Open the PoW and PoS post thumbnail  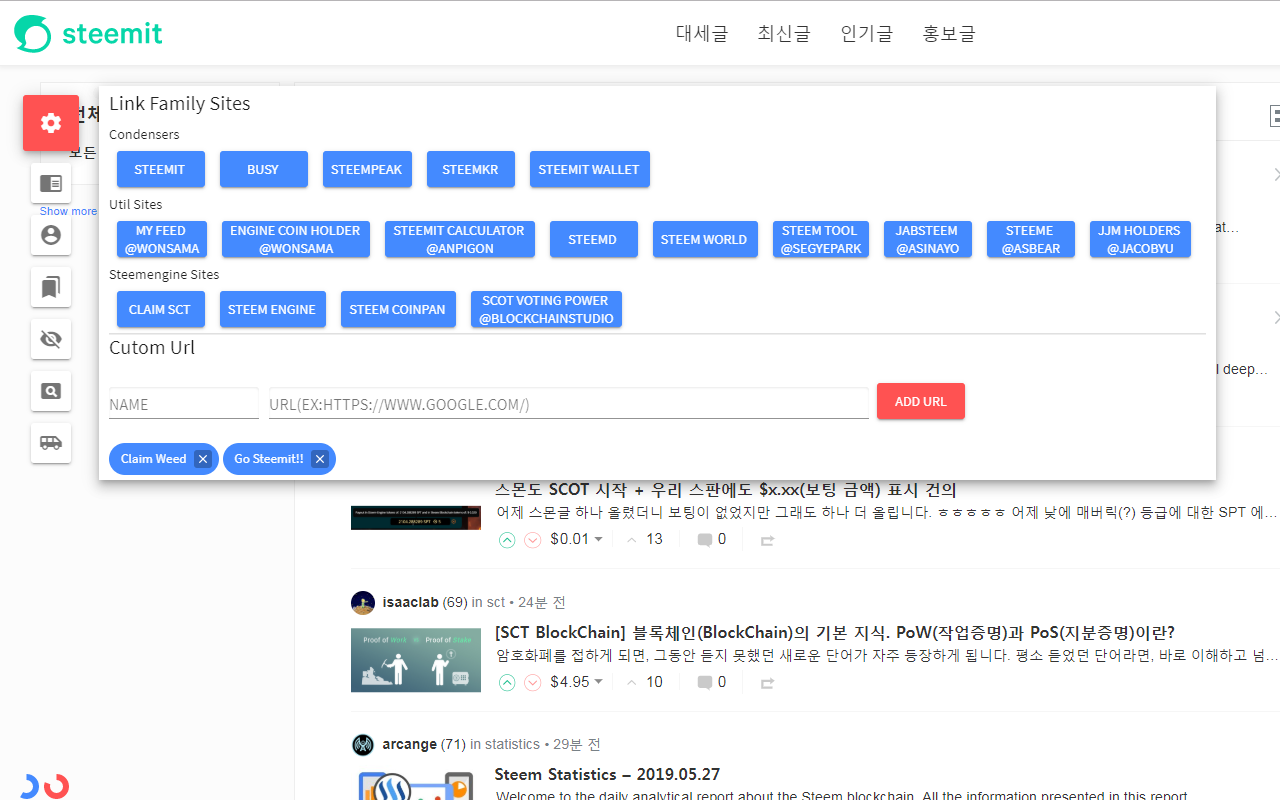pyautogui.click(x=416, y=660)
